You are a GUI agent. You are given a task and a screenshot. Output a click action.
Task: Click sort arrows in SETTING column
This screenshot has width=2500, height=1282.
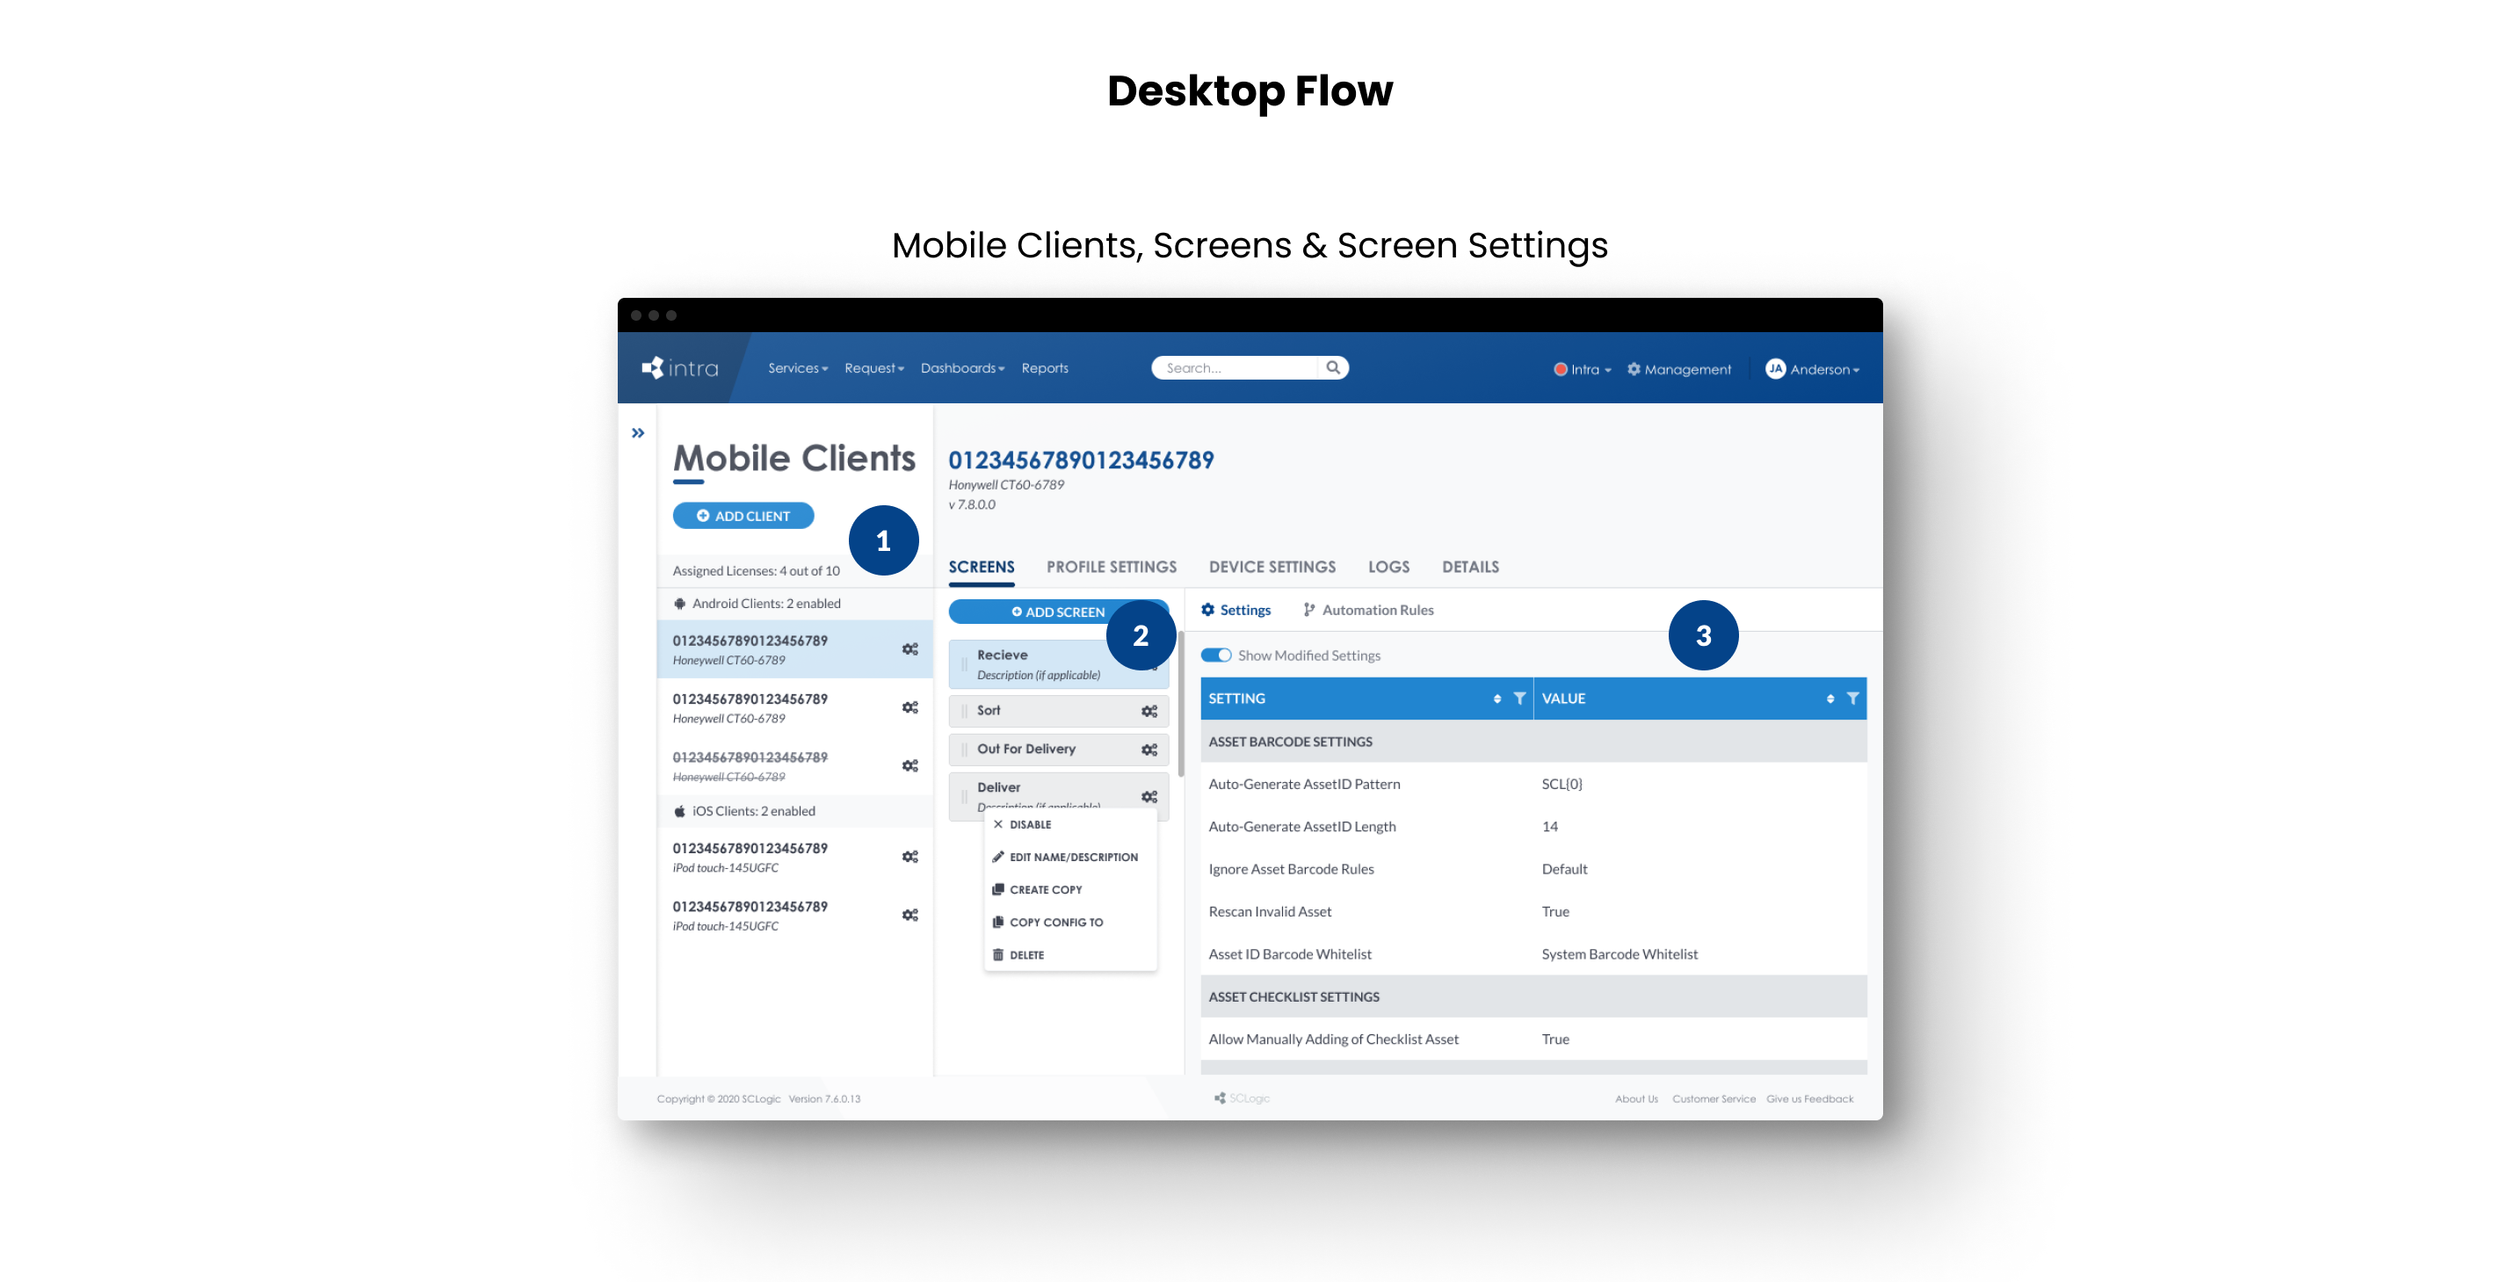[x=1496, y=698]
